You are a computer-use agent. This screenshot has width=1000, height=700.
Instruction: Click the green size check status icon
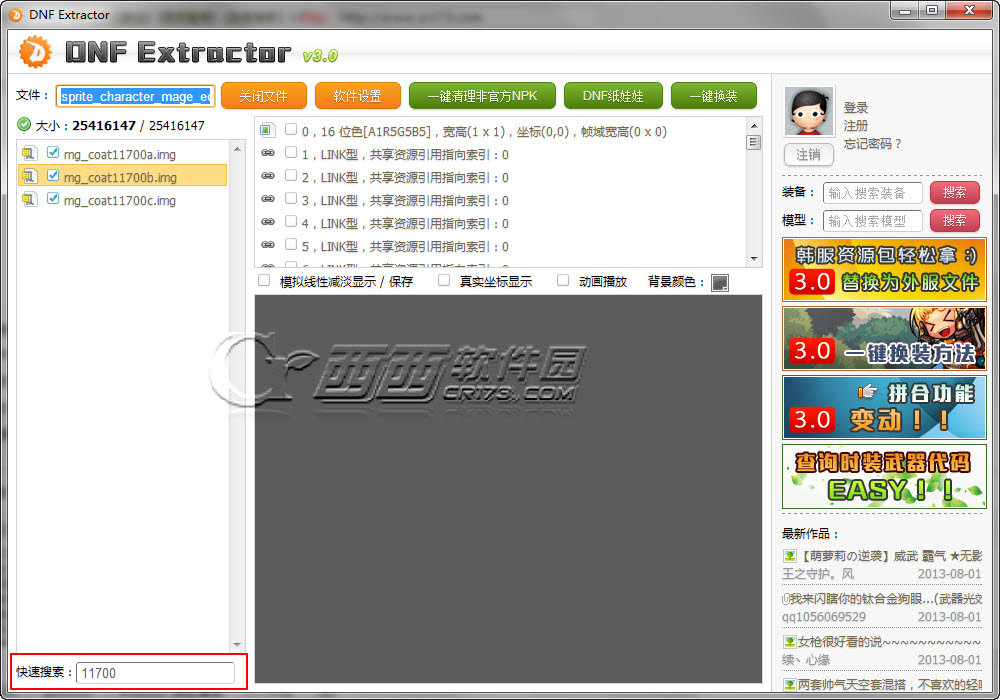pos(24,124)
